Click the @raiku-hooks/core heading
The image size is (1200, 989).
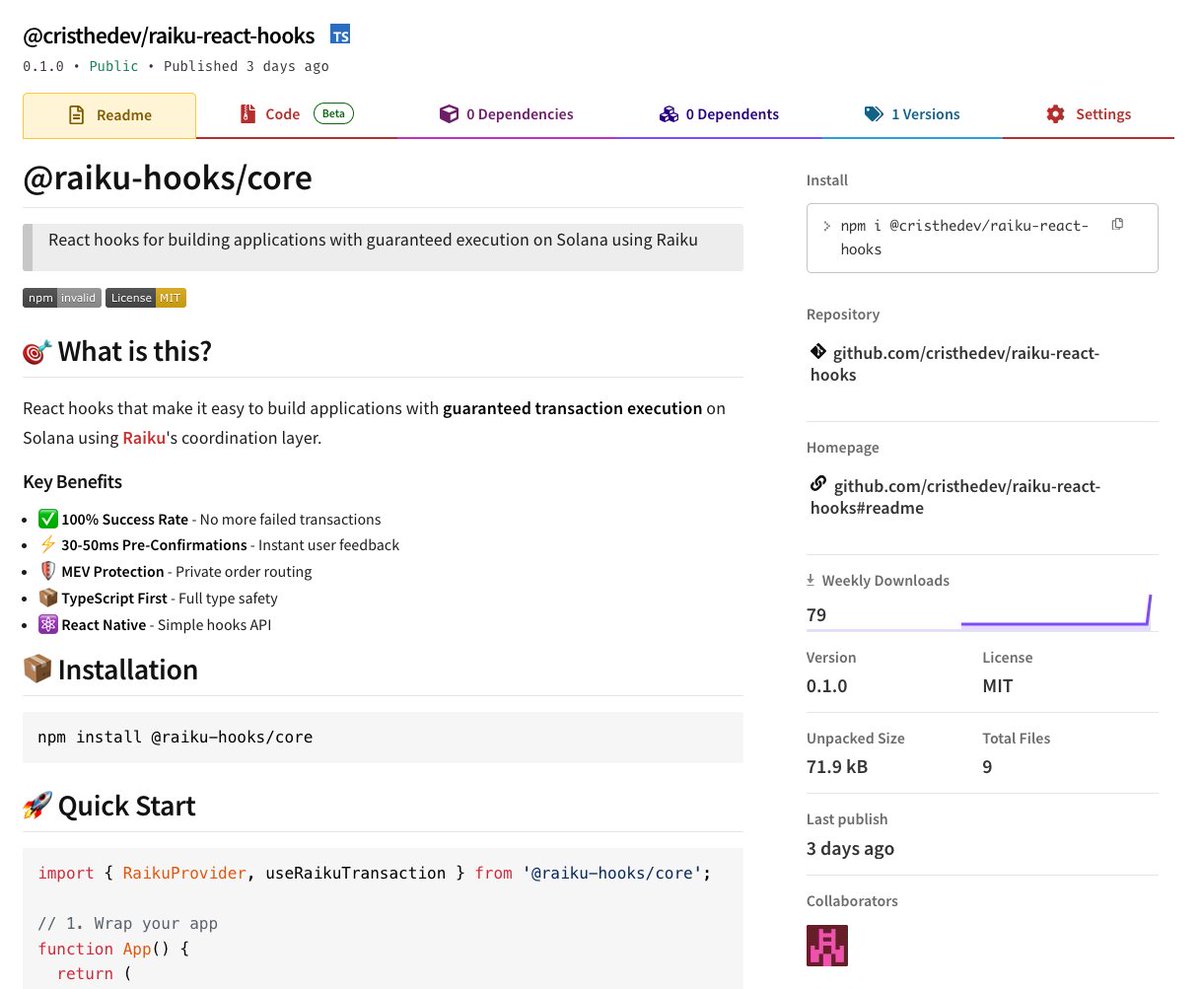point(167,177)
